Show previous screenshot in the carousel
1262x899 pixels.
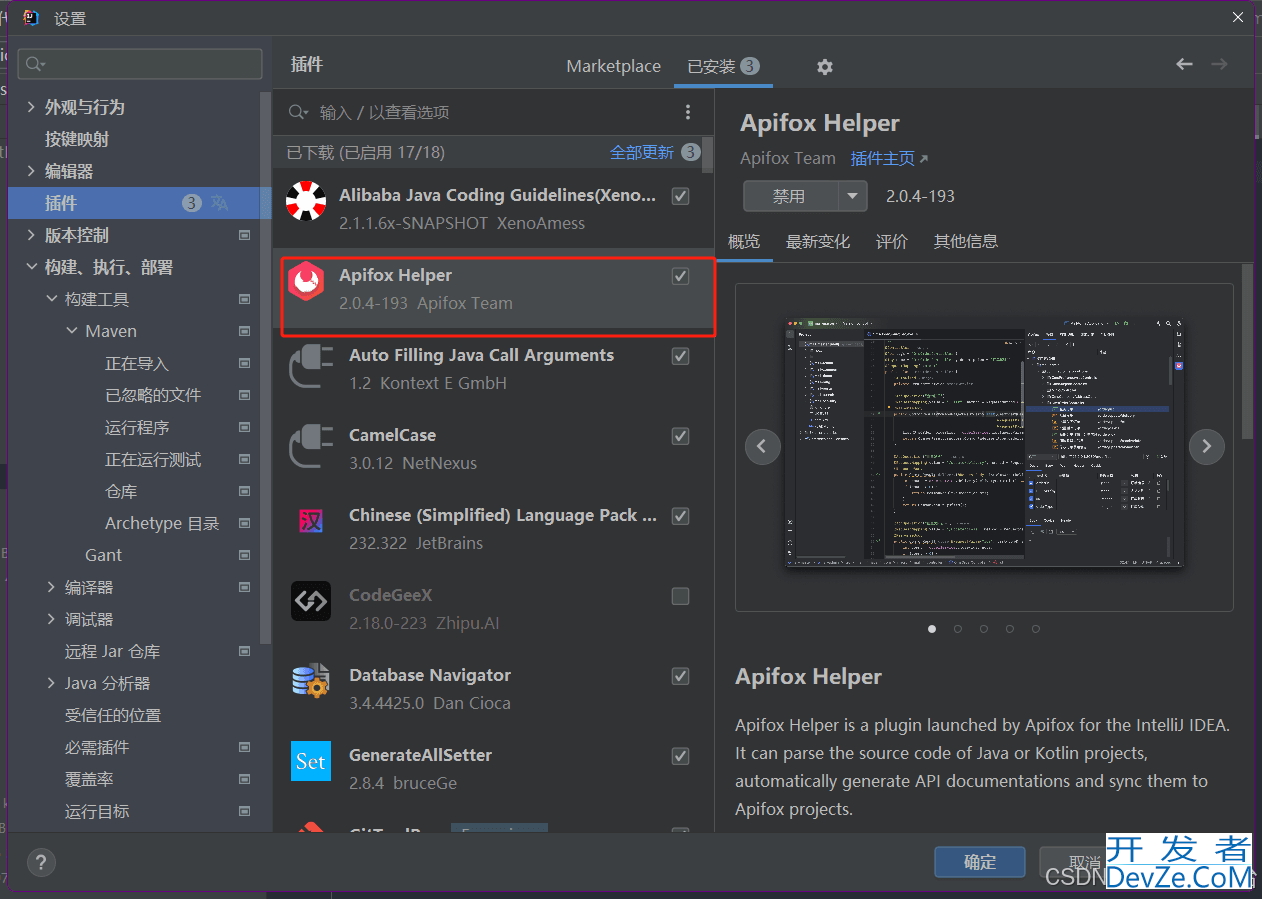tap(762, 446)
